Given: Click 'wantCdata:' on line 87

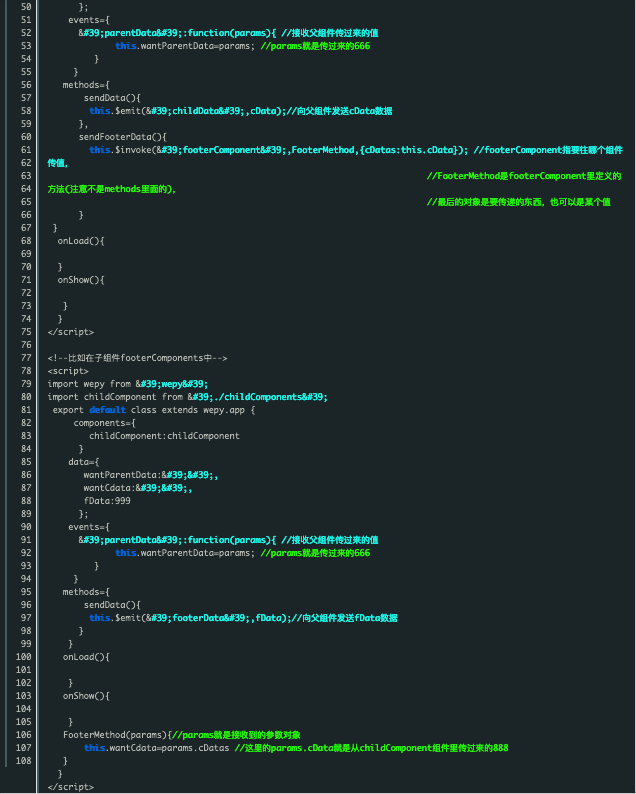Looking at the screenshot, I should 109,488.
